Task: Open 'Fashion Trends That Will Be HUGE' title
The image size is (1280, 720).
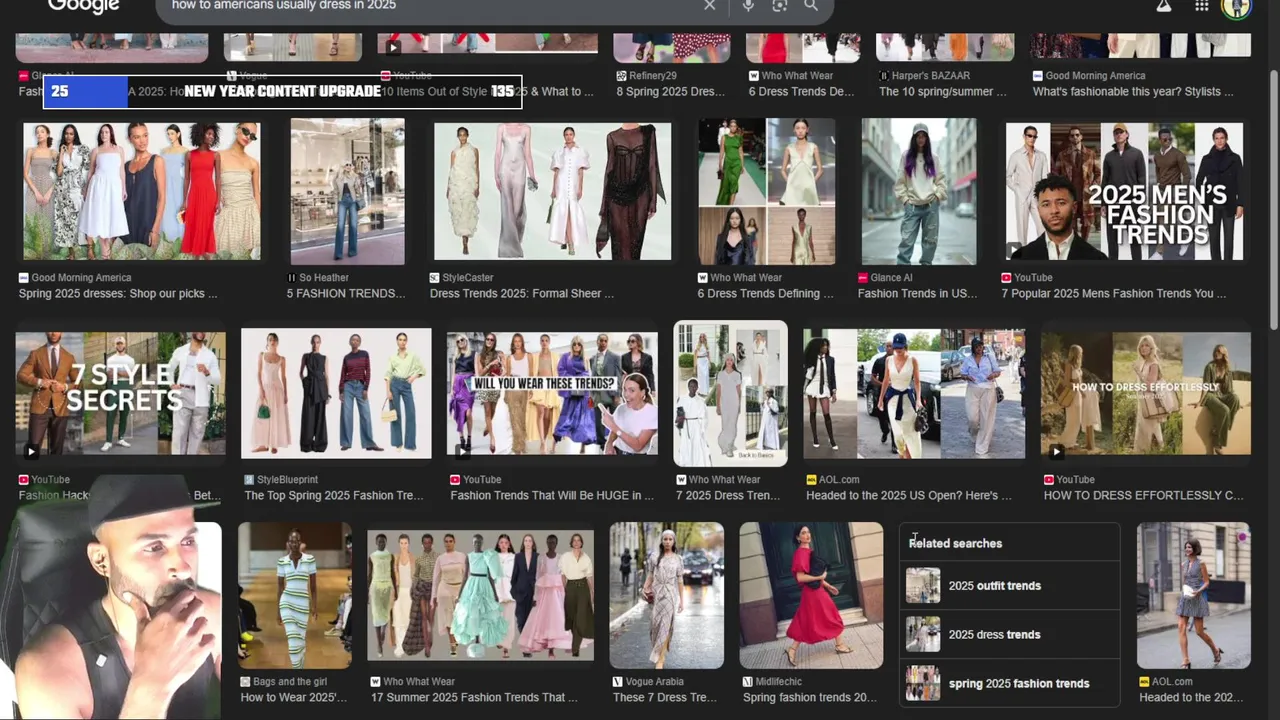Action: click(x=552, y=496)
